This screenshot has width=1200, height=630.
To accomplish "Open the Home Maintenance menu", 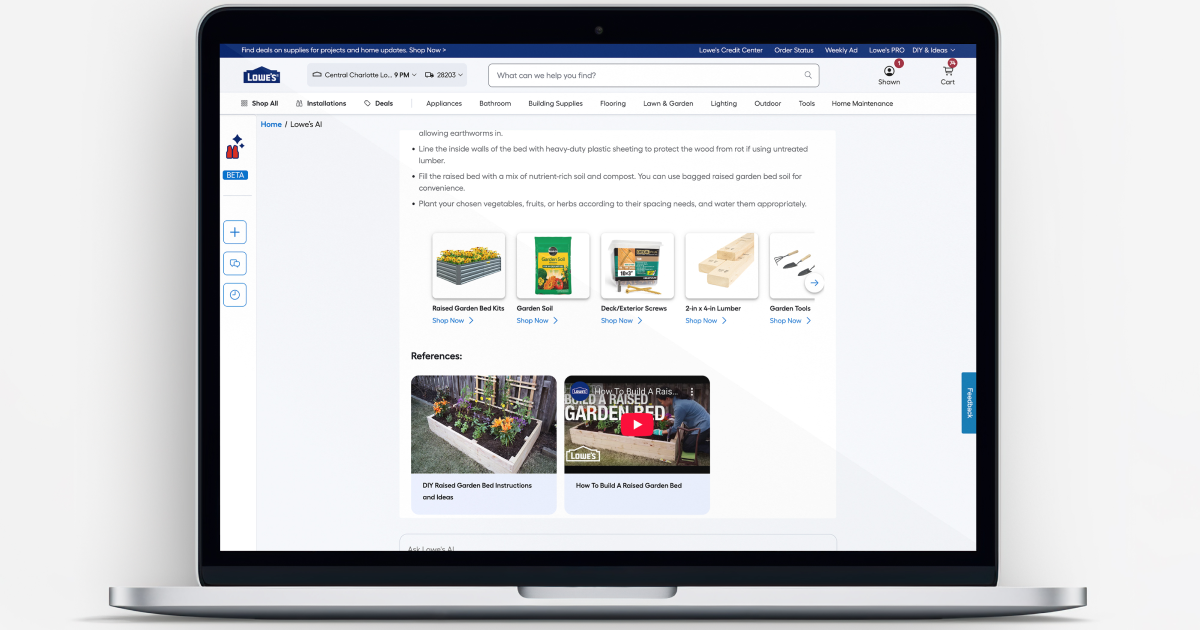I will (862, 103).
